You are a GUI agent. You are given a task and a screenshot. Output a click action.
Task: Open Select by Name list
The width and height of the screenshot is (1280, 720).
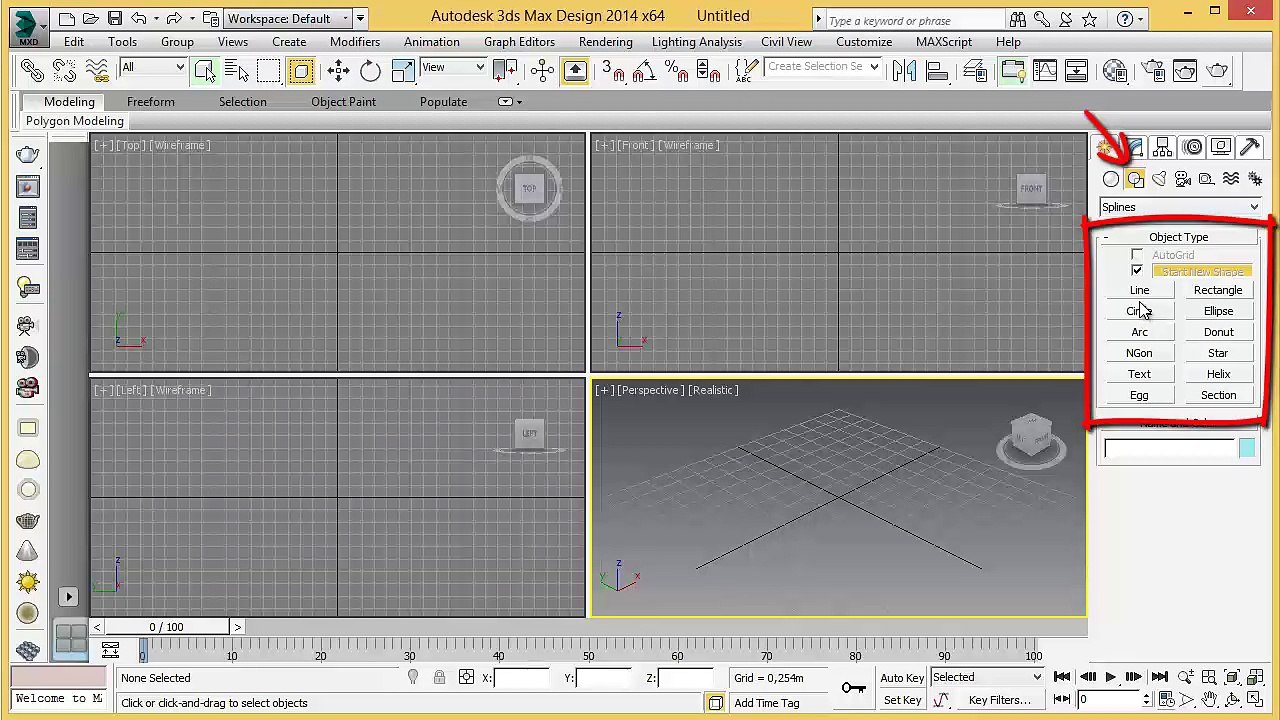[236, 70]
